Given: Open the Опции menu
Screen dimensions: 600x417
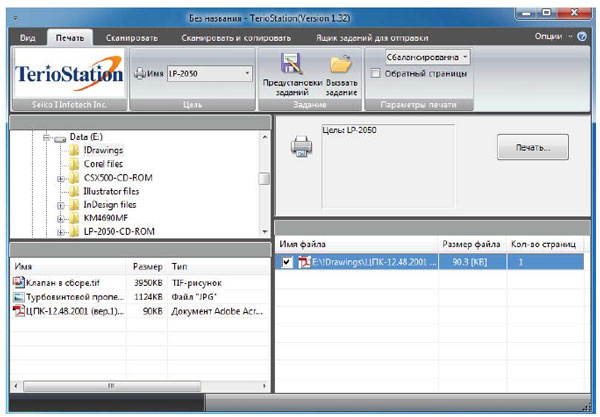Looking at the screenshot, I should [549, 36].
